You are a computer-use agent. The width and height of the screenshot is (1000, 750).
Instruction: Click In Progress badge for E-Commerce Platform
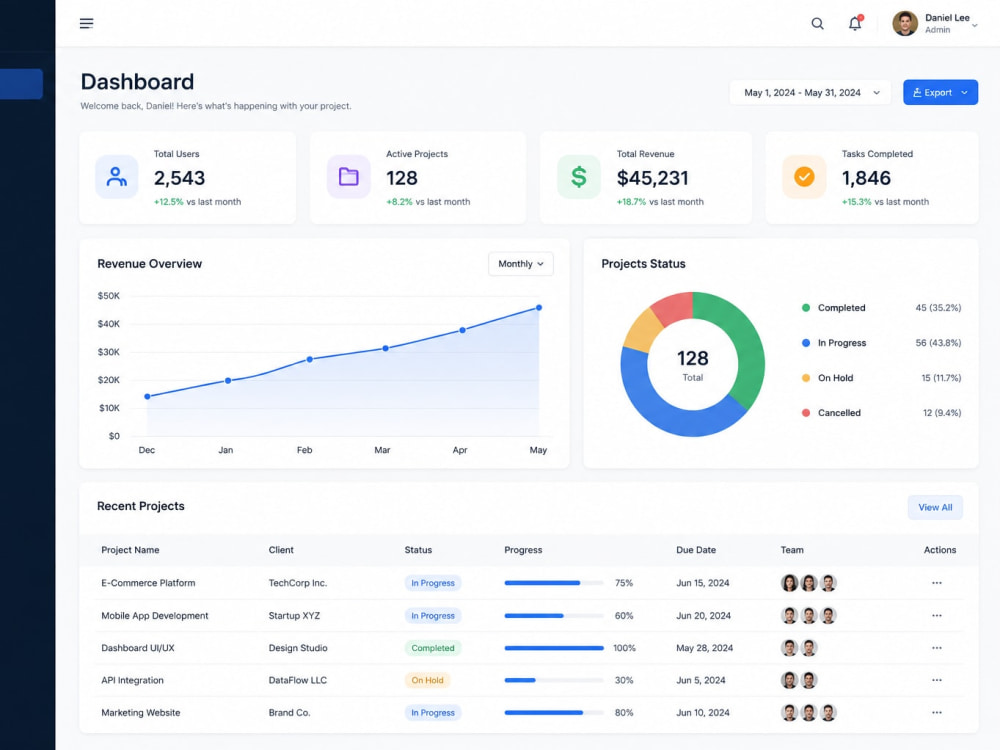(432, 583)
